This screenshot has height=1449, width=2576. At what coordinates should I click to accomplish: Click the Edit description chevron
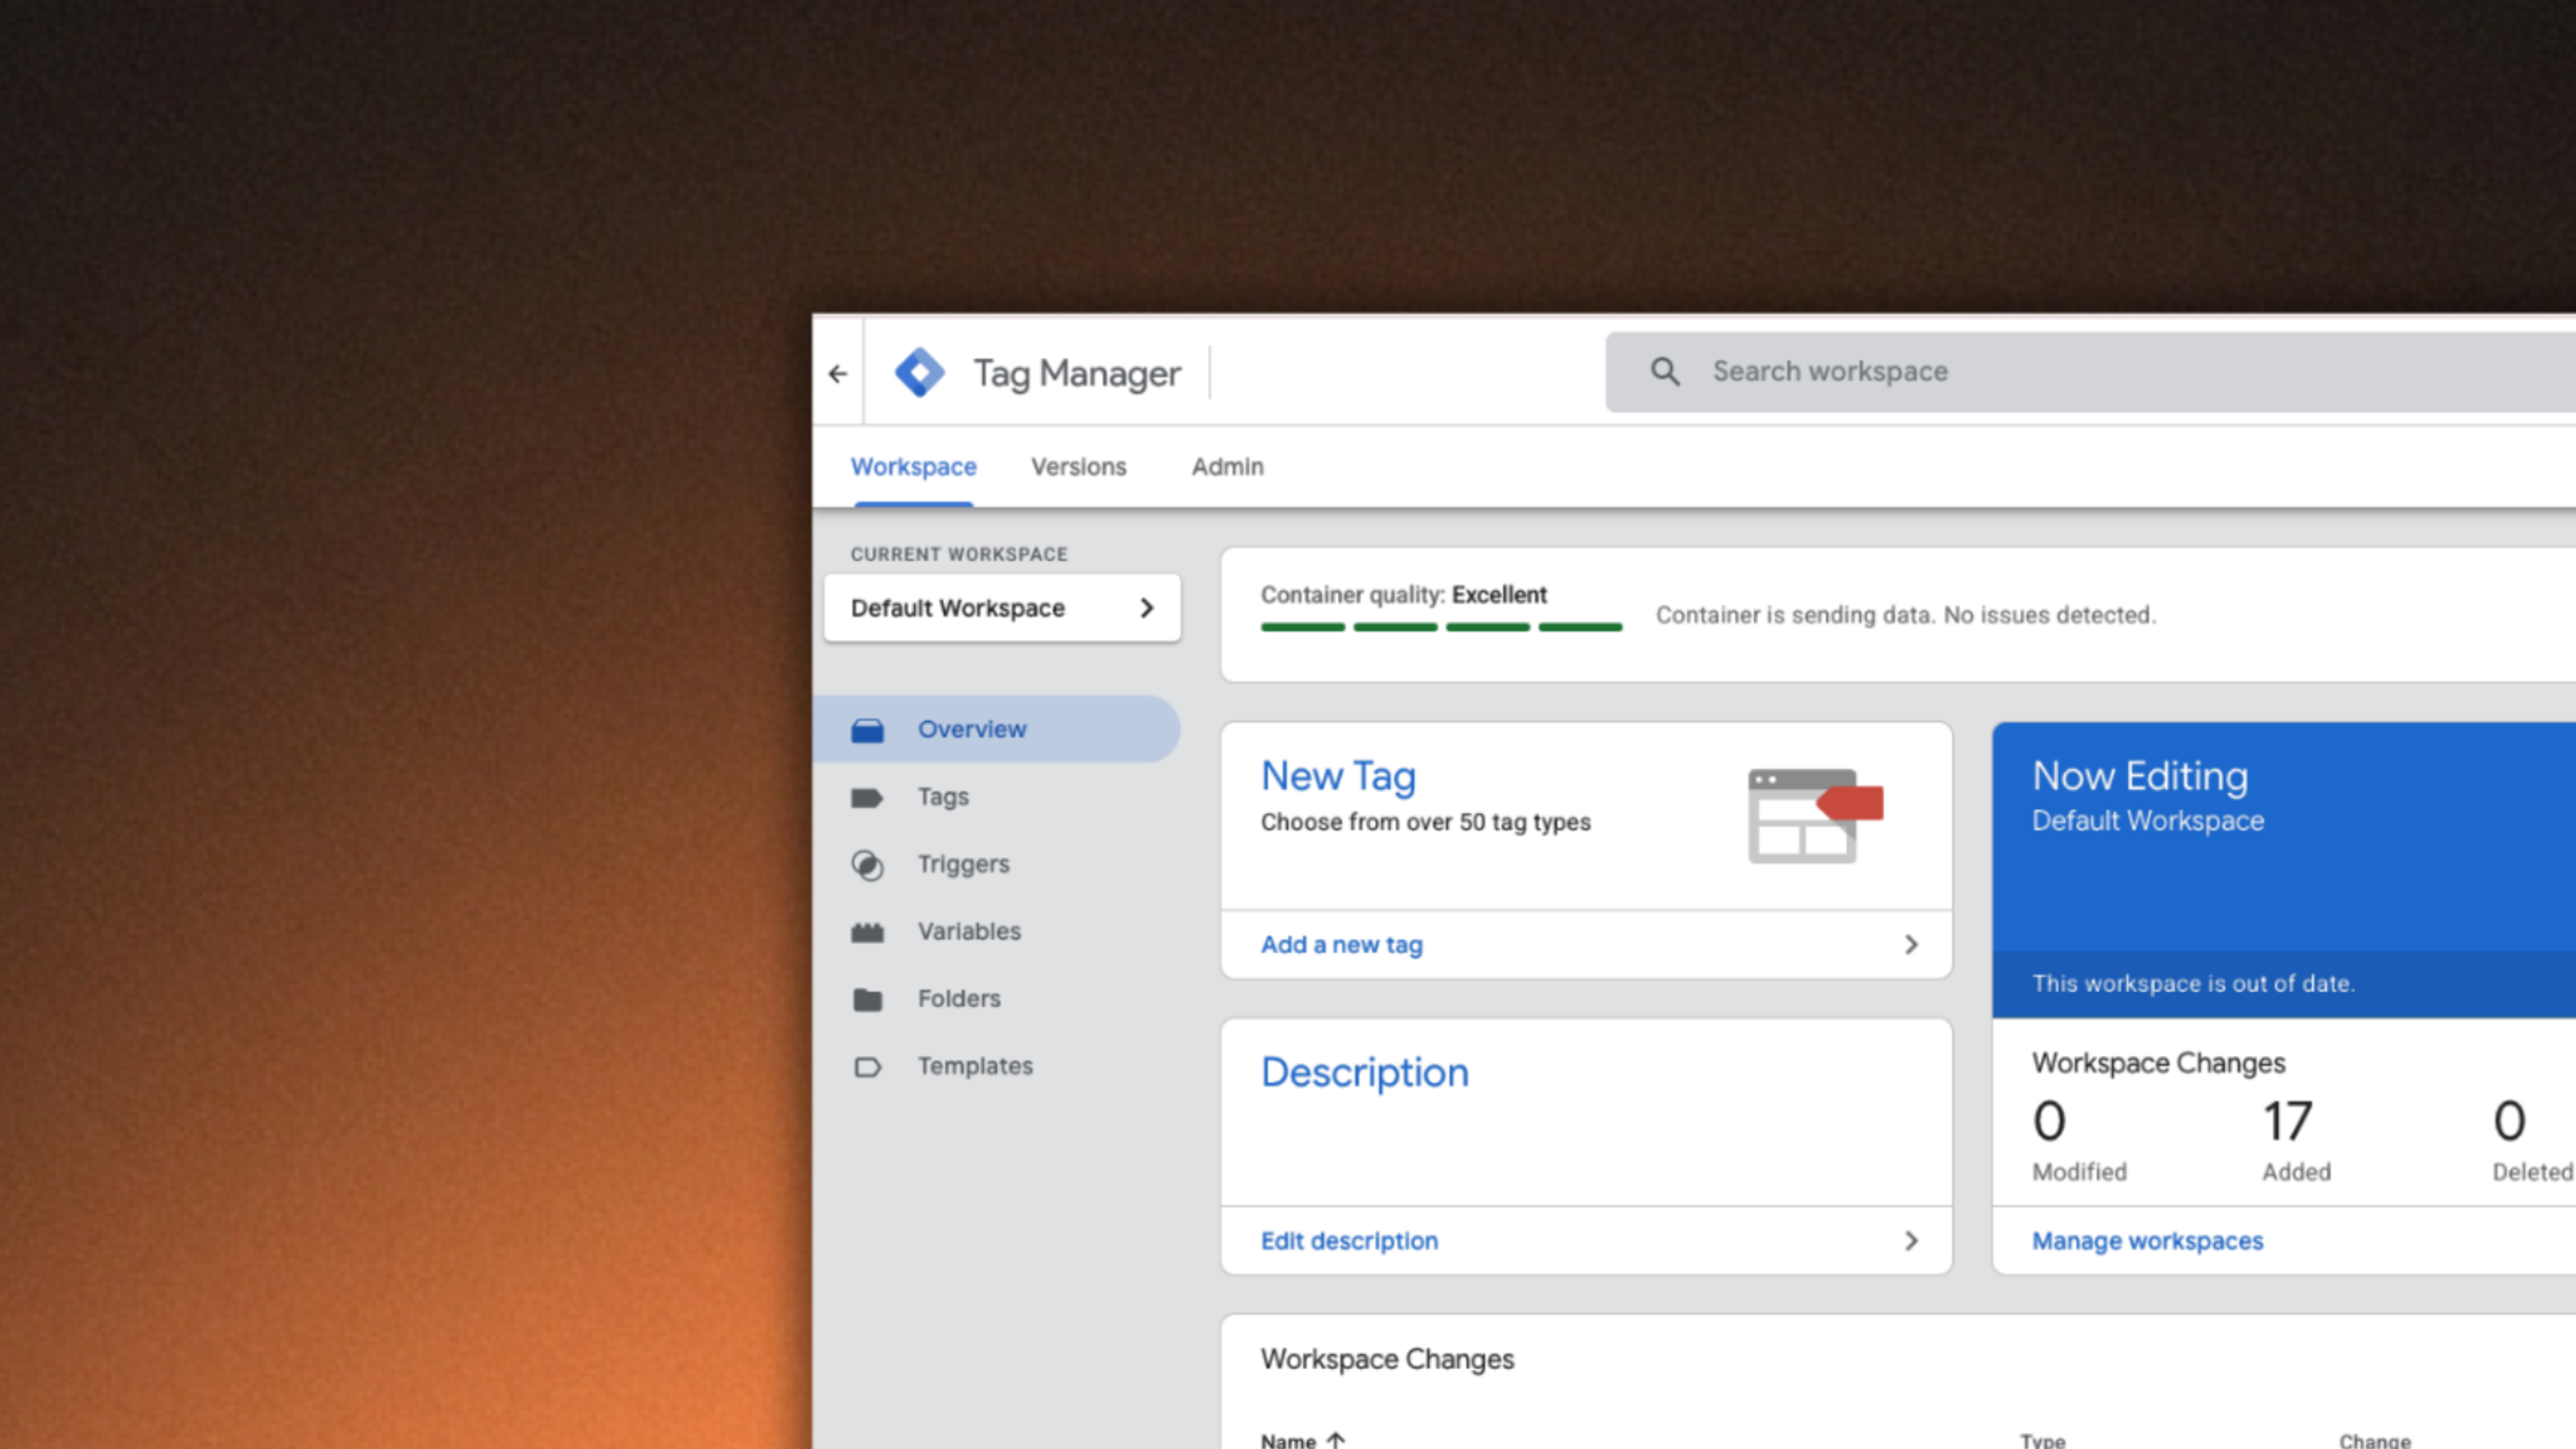tap(1911, 1241)
